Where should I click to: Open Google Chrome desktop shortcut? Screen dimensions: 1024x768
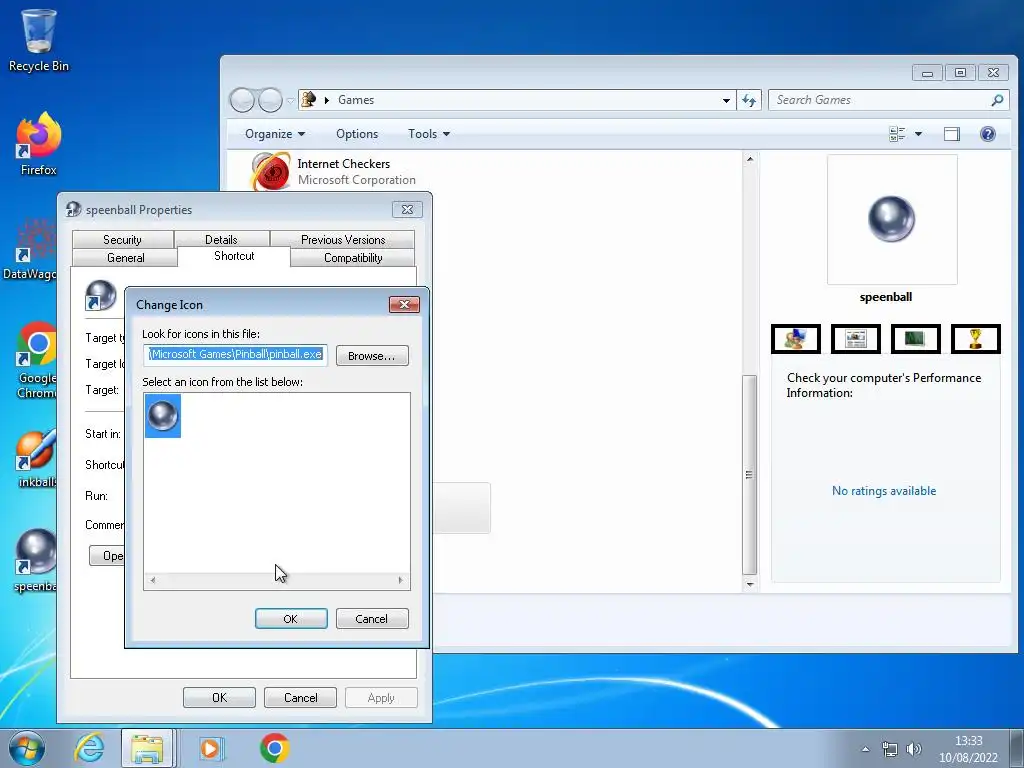click(37, 359)
